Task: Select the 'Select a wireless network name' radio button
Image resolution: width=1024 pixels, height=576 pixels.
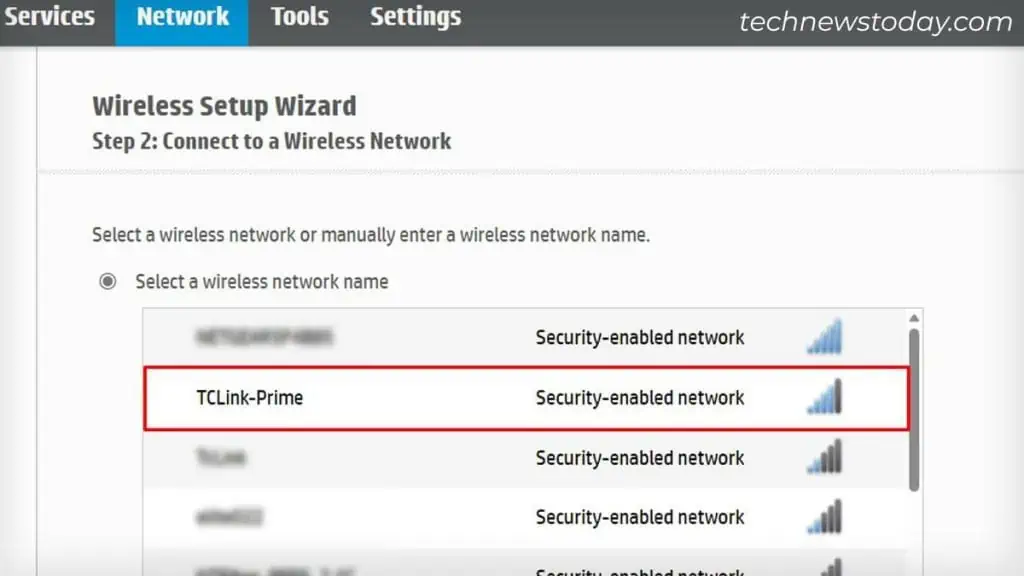Action: point(108,281)
